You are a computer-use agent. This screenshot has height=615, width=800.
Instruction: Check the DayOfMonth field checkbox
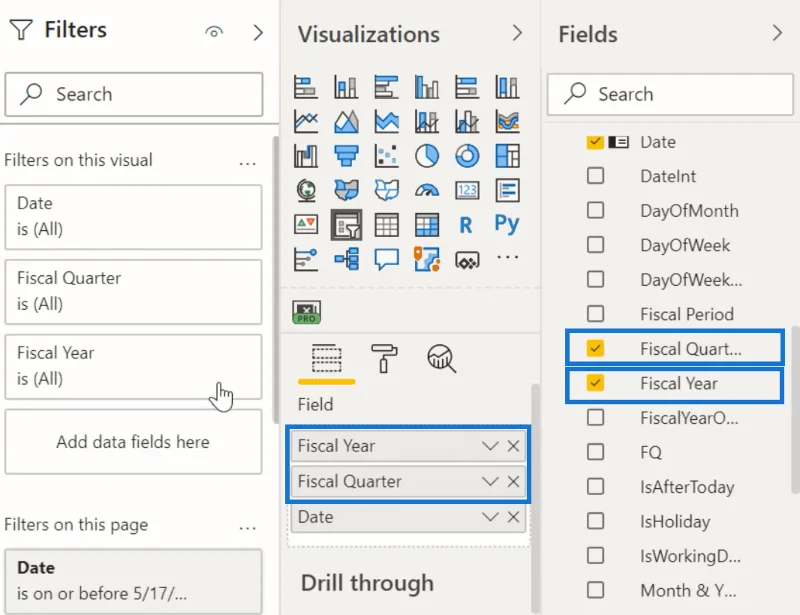pos(595,210)
